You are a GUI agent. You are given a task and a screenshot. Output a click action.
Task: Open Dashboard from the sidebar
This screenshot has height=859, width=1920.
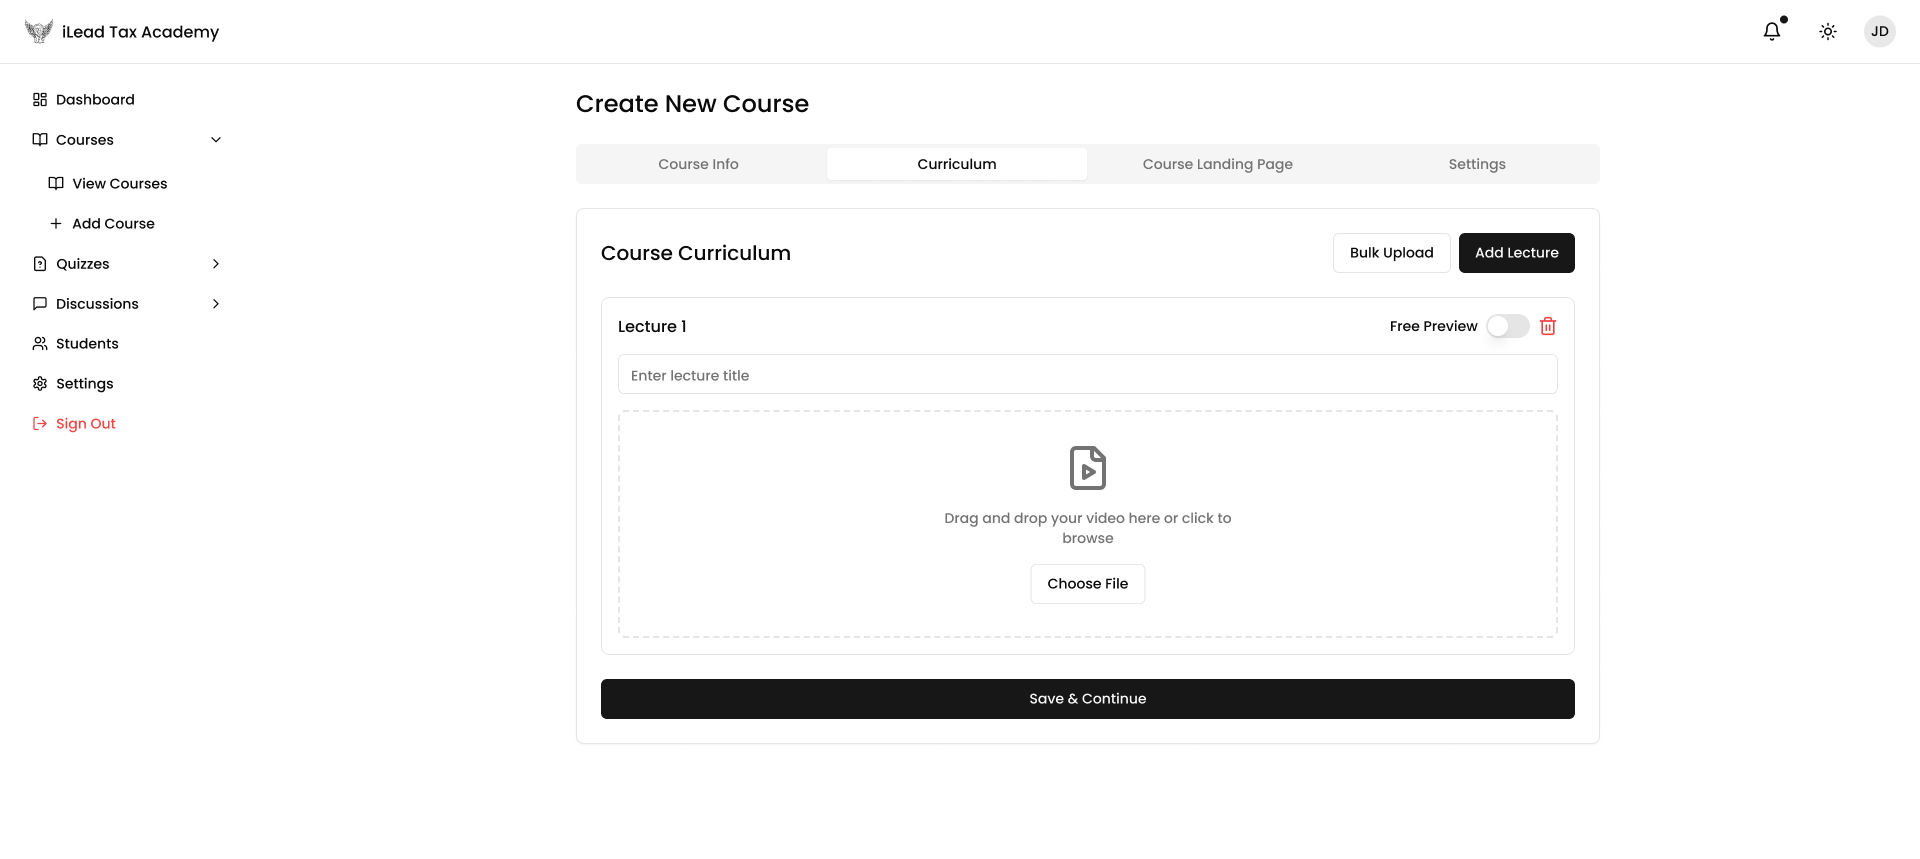tap(95, 99)
